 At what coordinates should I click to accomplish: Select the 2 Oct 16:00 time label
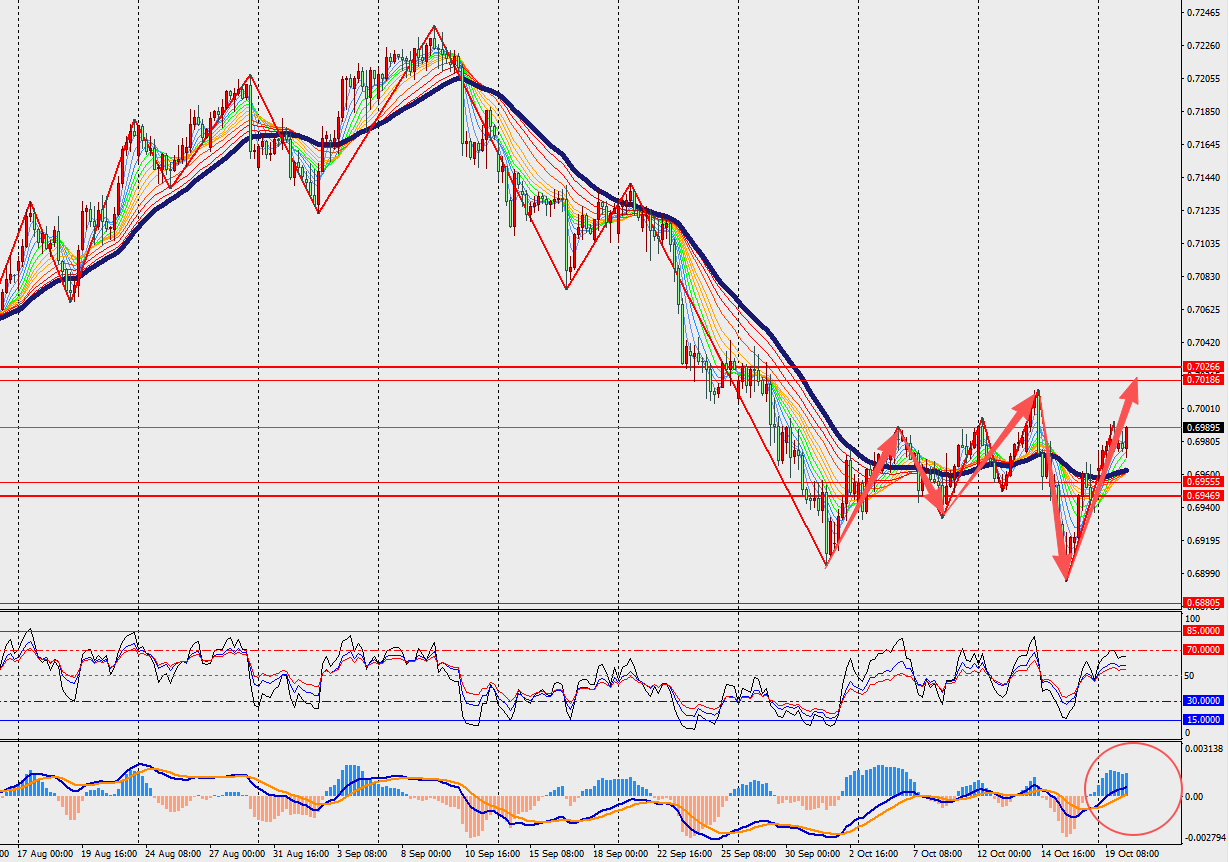point(875,855)
